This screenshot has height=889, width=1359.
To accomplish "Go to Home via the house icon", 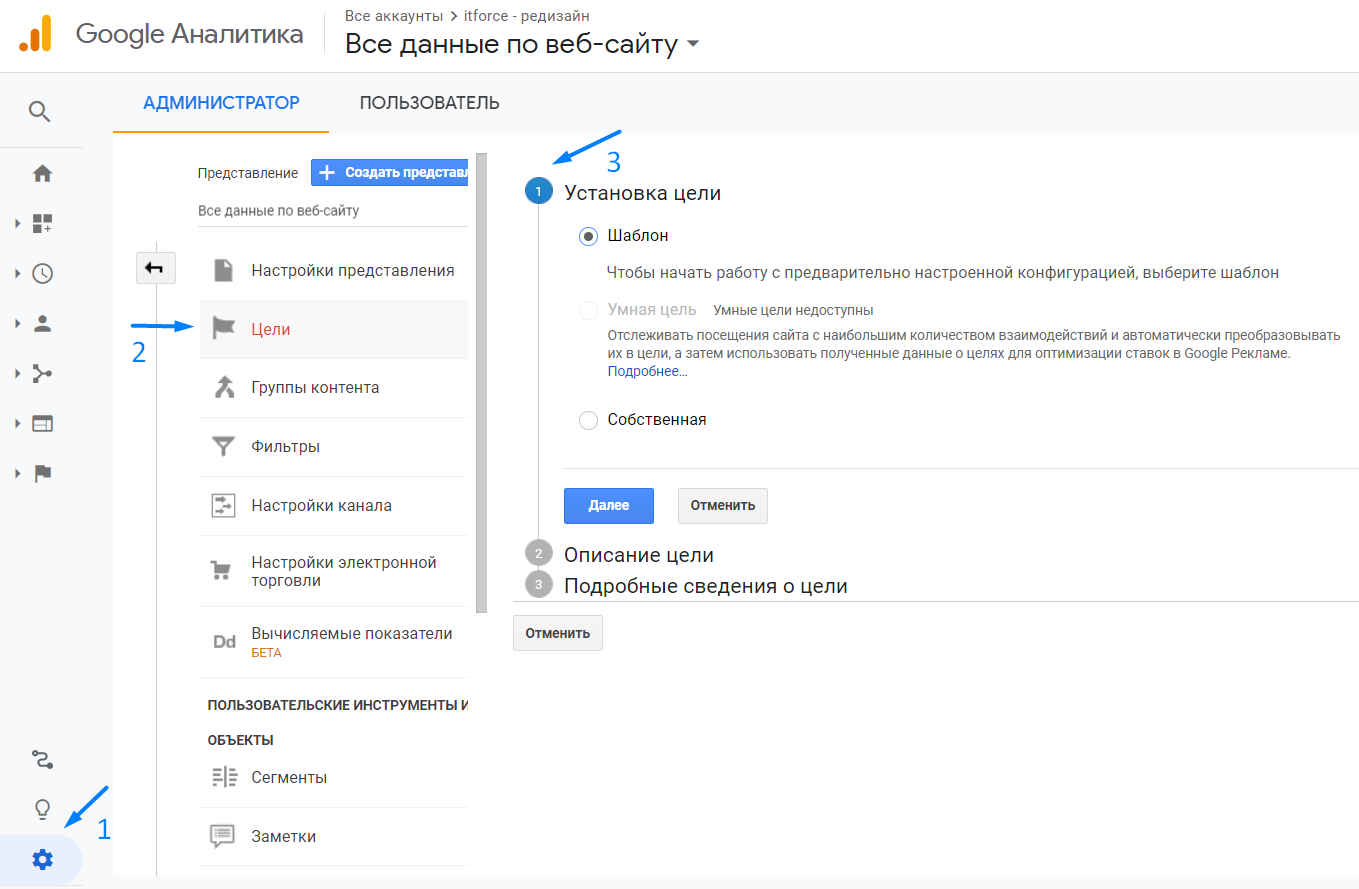I will (x=42, y=174).
